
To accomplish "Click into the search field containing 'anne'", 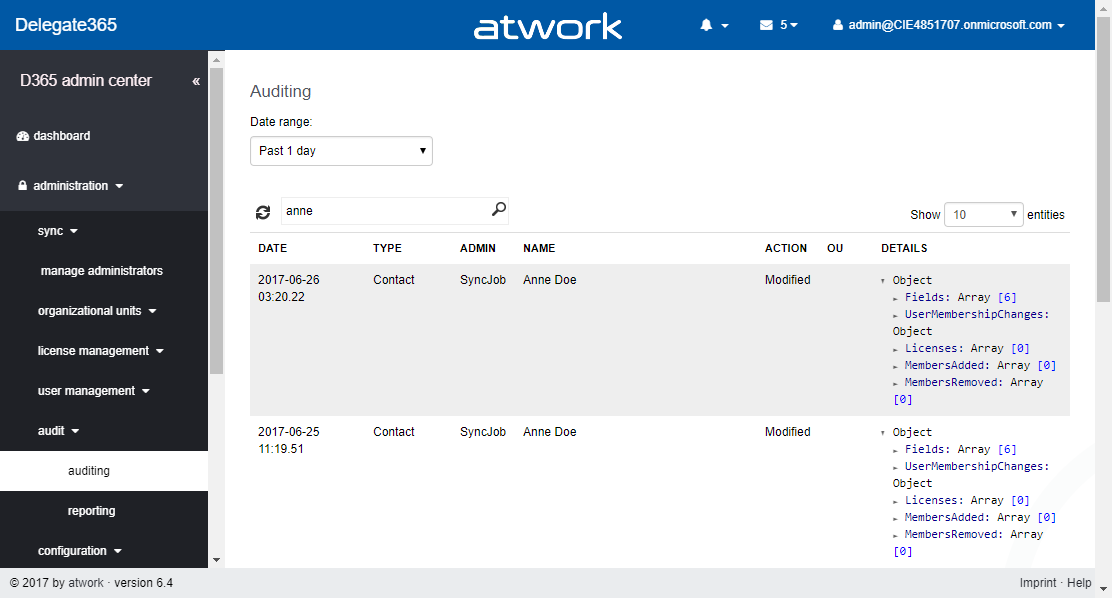I will pos(384,211).
